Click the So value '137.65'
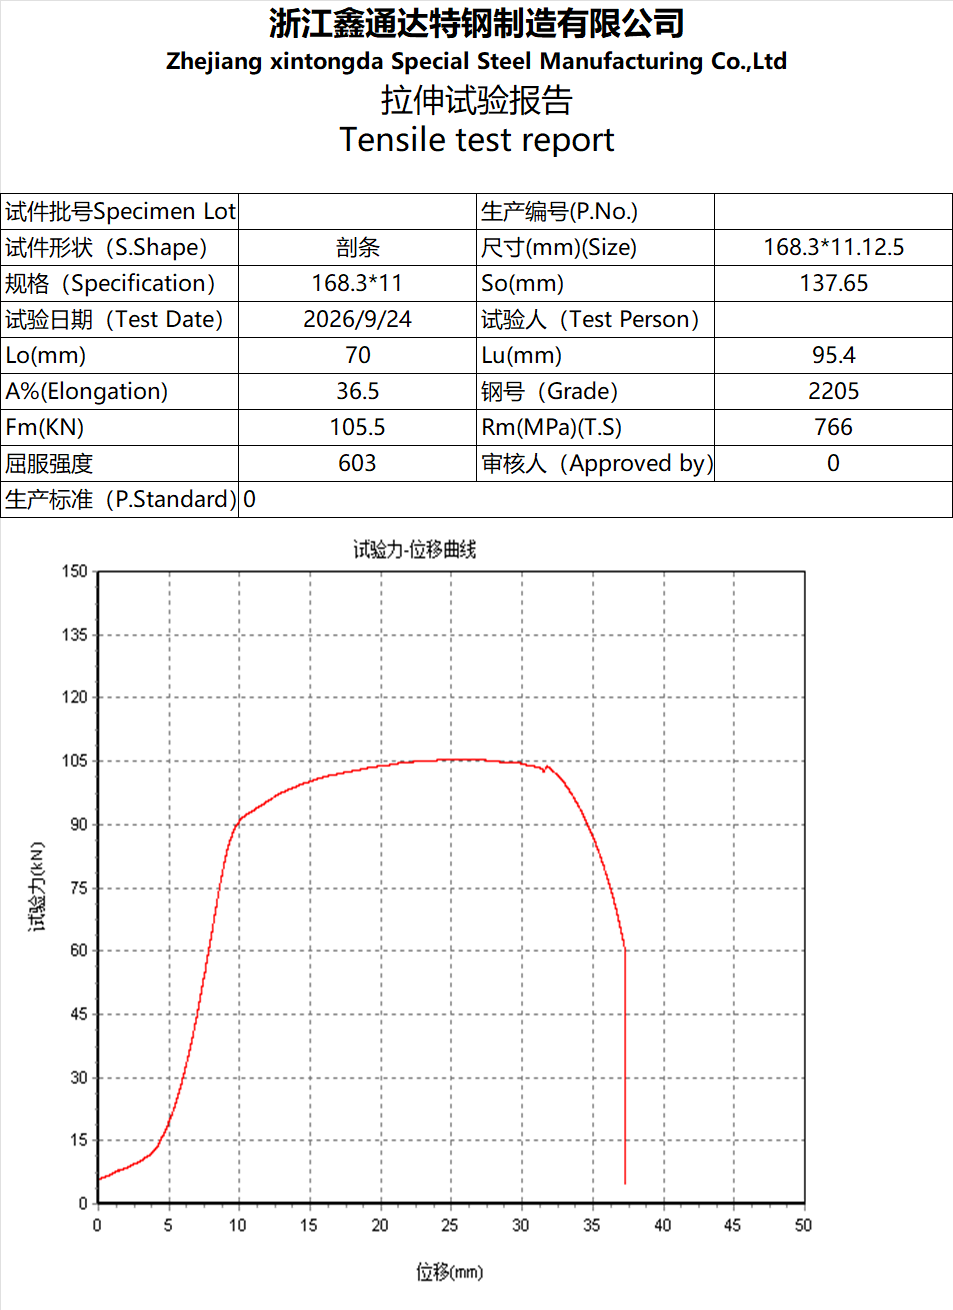953x1310 pixels. pos(833,284)
